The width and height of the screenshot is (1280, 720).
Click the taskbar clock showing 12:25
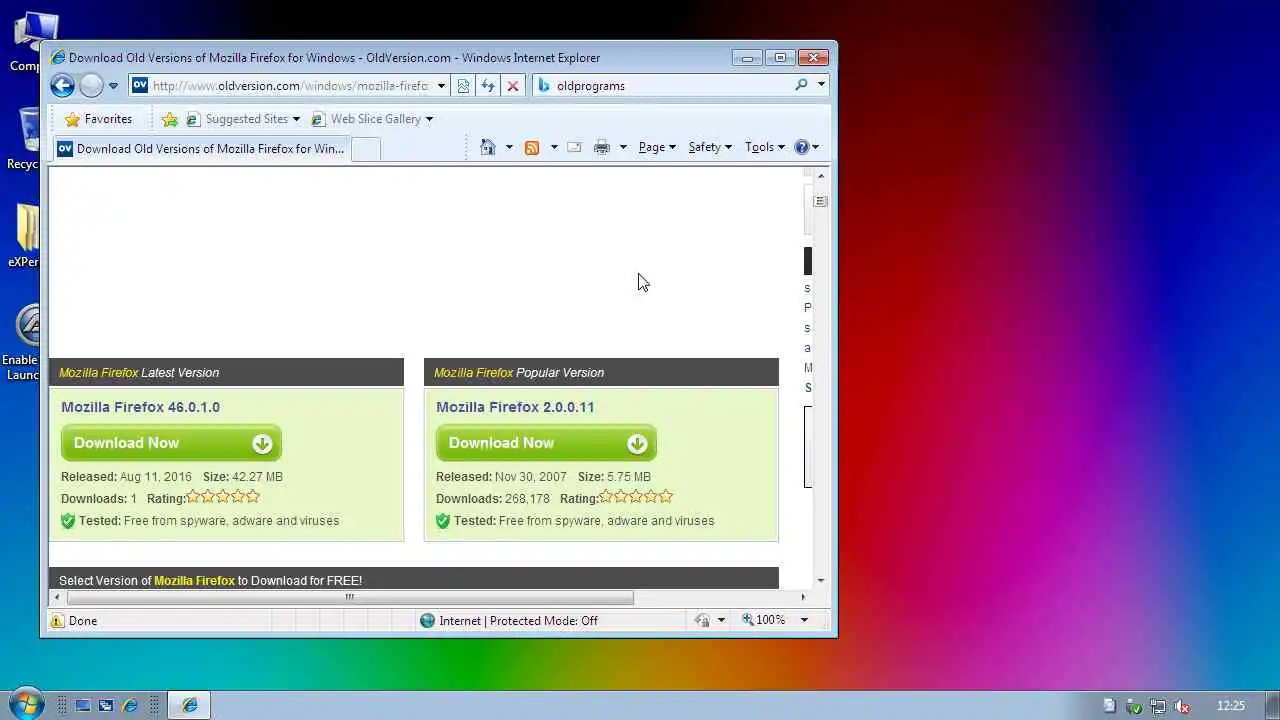pos(1231,706)
